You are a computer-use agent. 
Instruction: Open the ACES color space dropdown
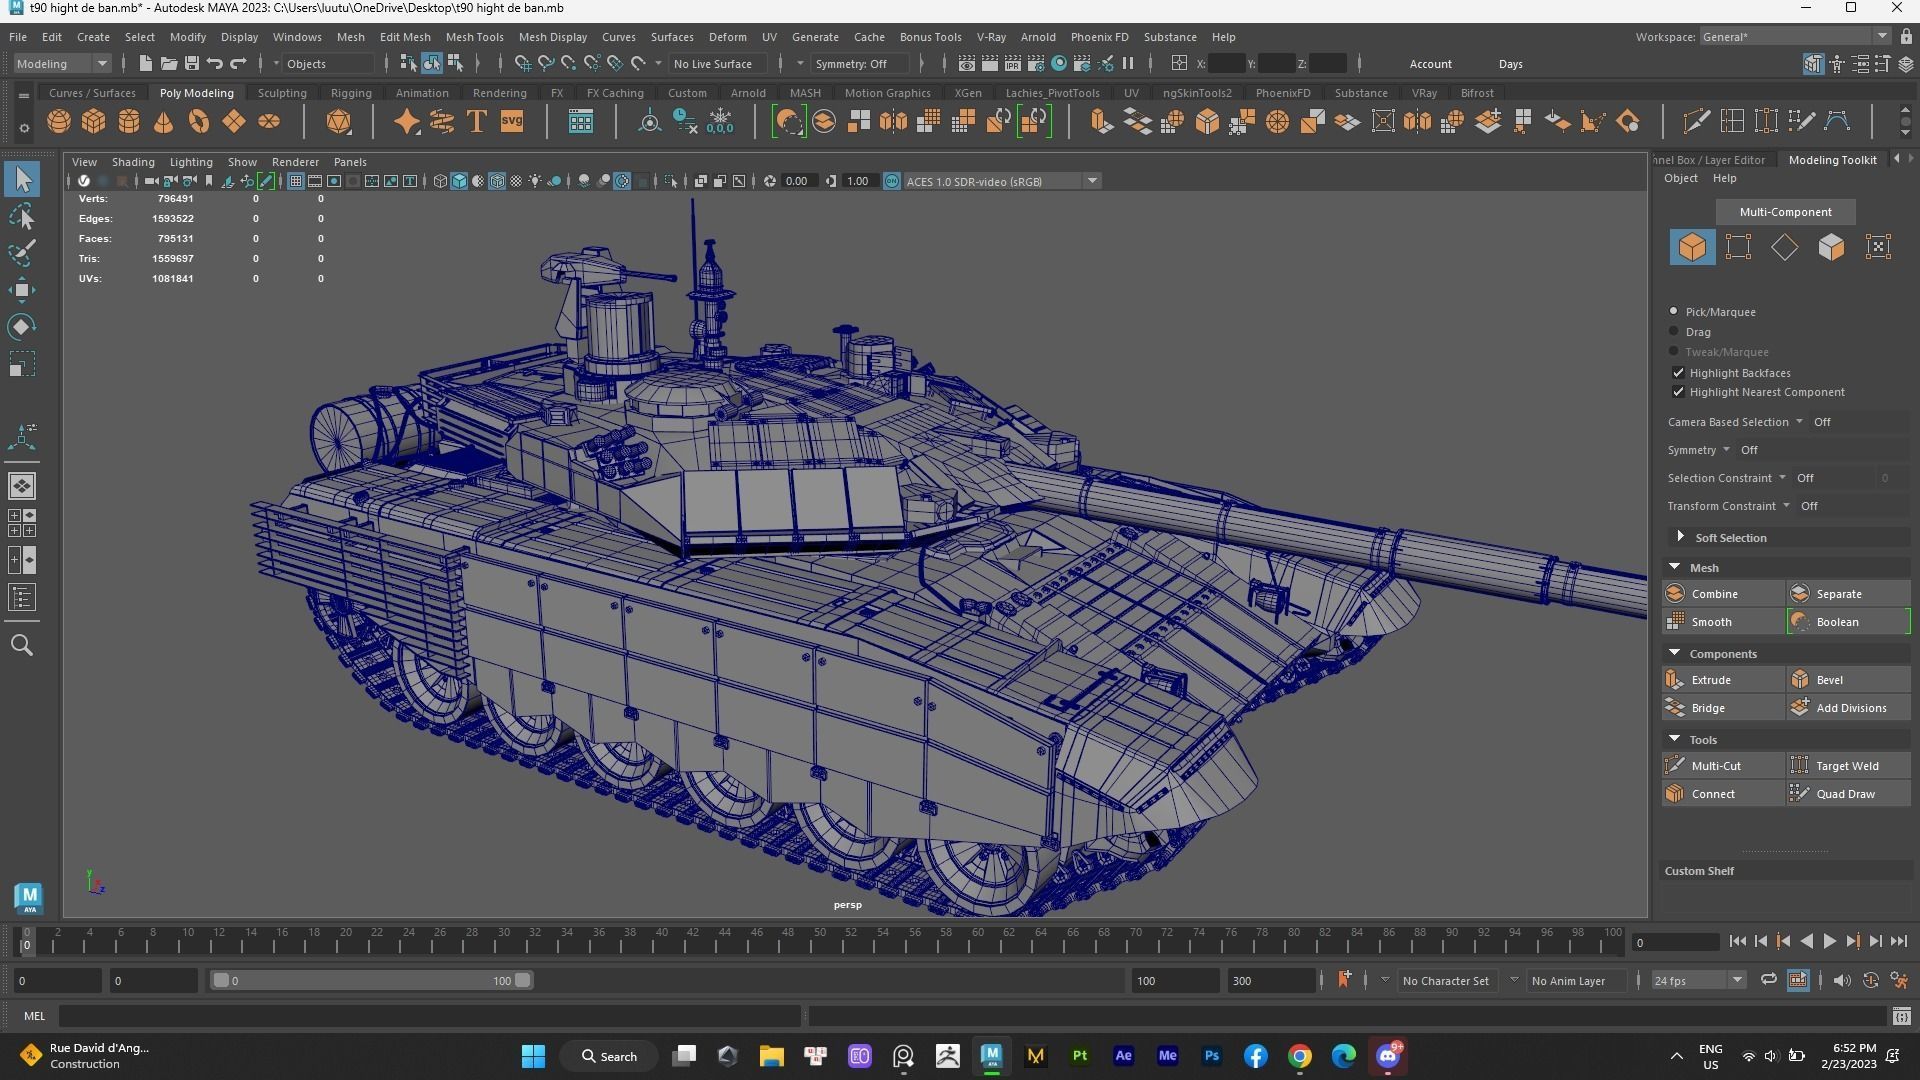tap(1001, 181)
